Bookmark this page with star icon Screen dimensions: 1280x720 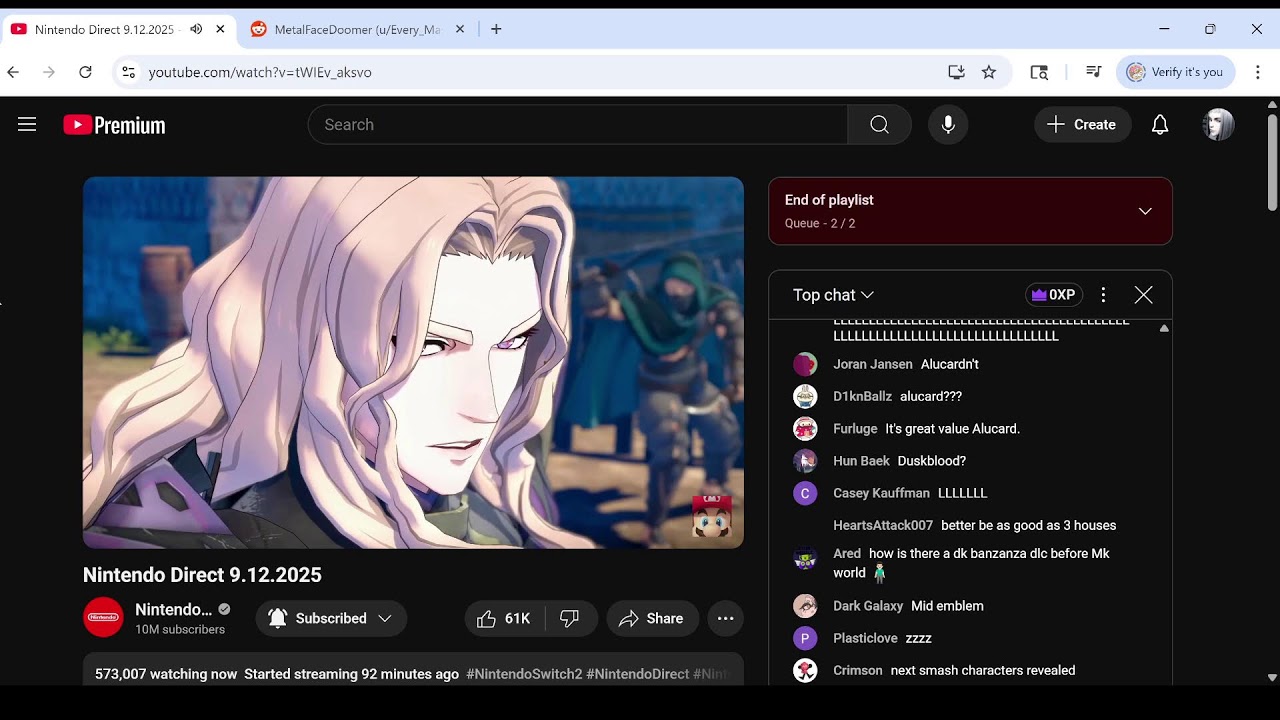pyautogui.click(x=989, y=72)
